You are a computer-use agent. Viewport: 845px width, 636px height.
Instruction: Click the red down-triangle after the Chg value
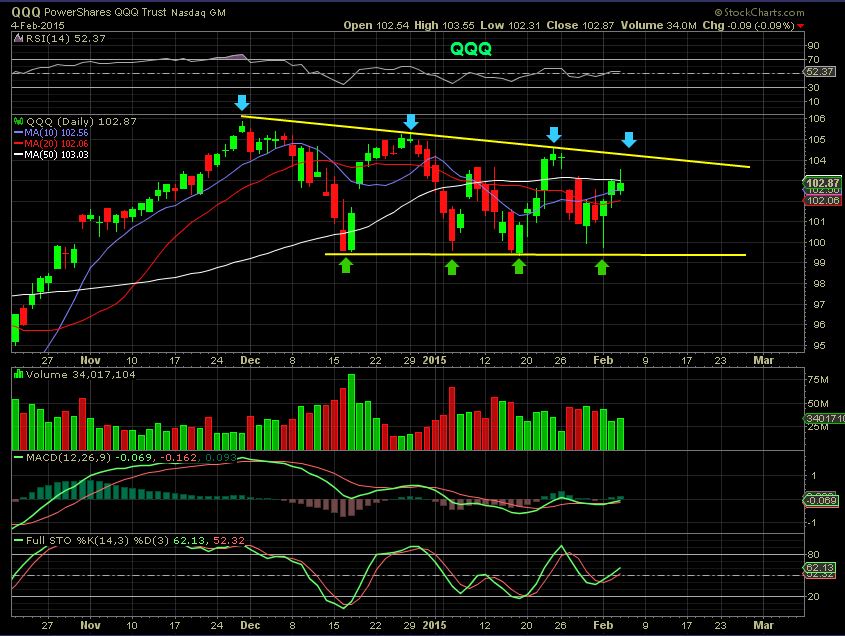click(x=801, y=26)
